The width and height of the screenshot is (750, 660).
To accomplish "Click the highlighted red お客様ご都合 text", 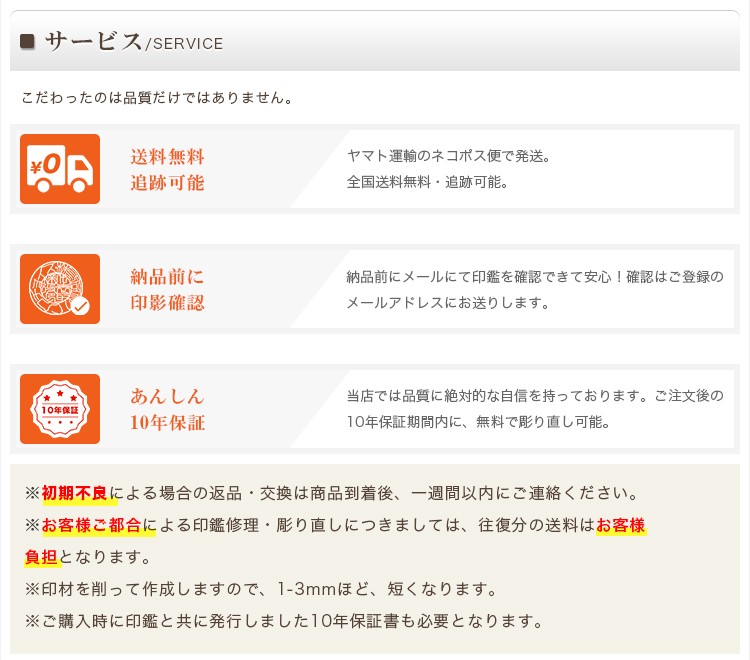I will [91, 525].
